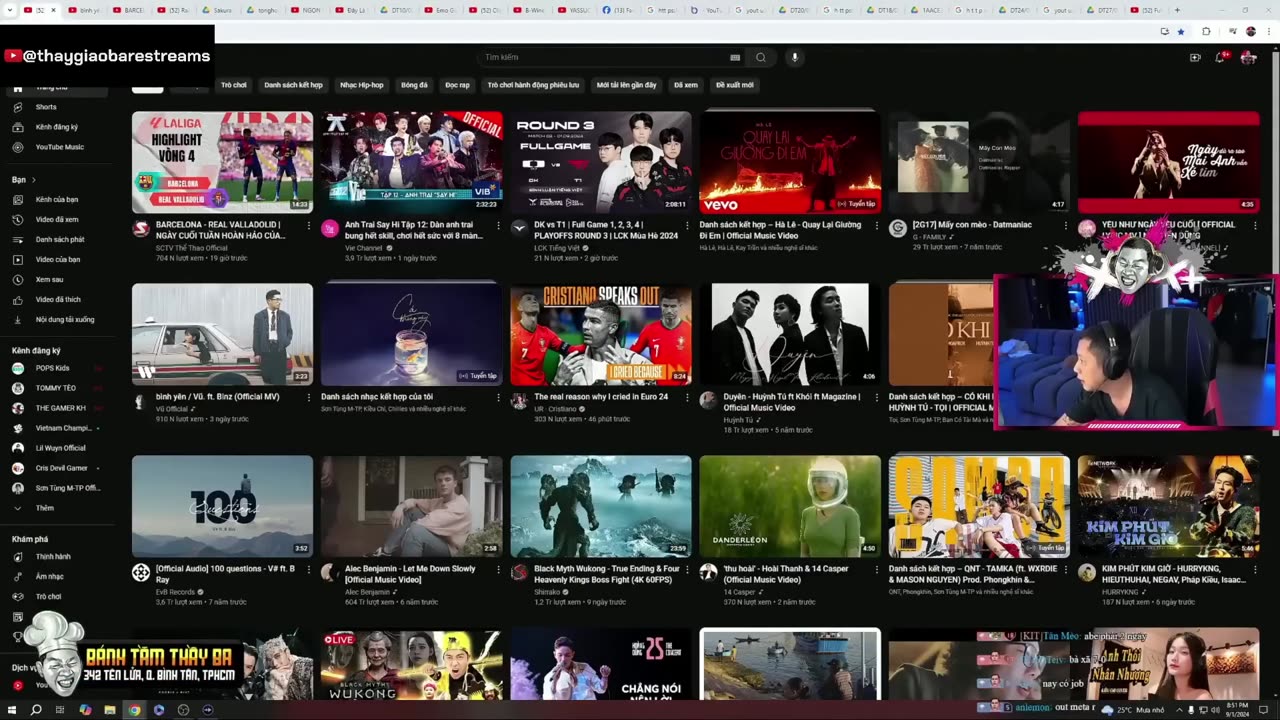
Task: Open THE GAMER KH channel
Action: point(60,408)
